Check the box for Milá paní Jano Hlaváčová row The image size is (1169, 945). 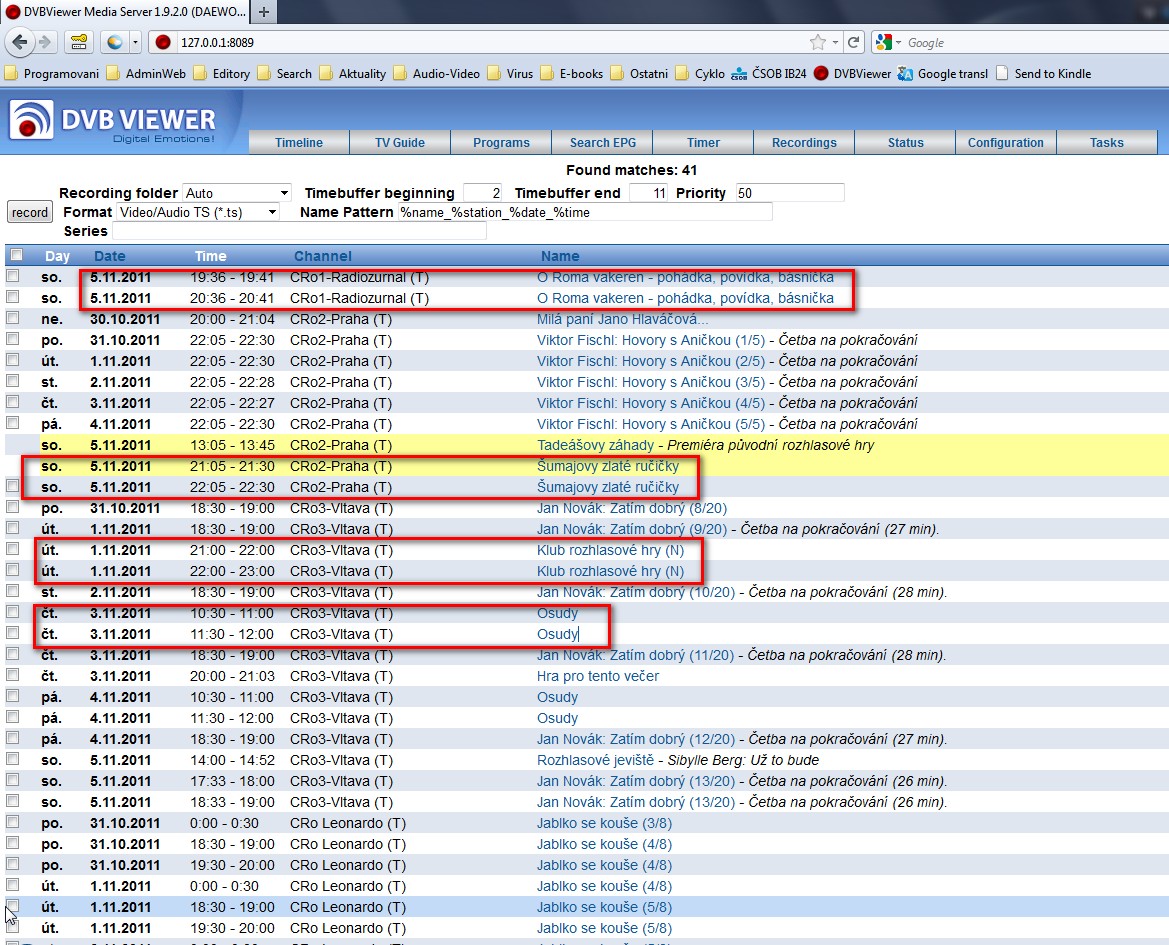click(13, 318)
